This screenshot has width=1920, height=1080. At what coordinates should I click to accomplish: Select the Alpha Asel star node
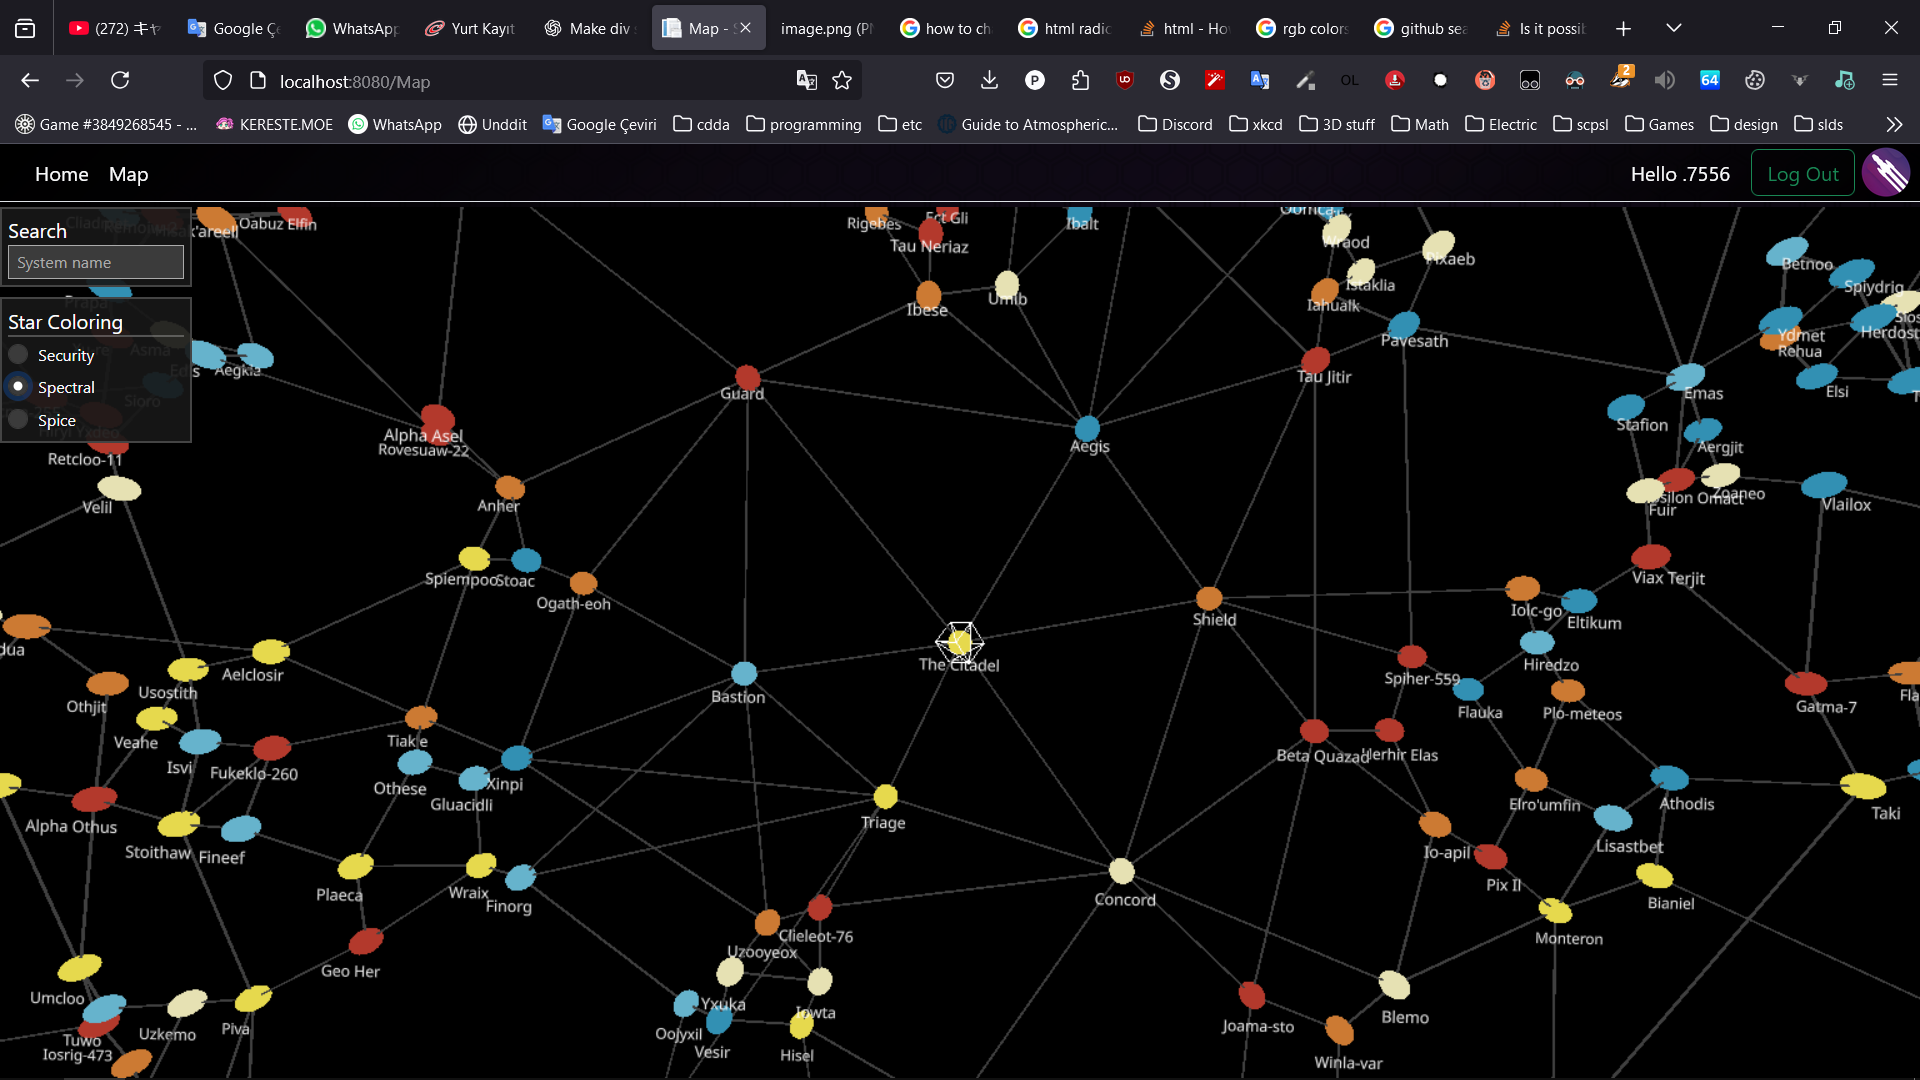(437, 418)
